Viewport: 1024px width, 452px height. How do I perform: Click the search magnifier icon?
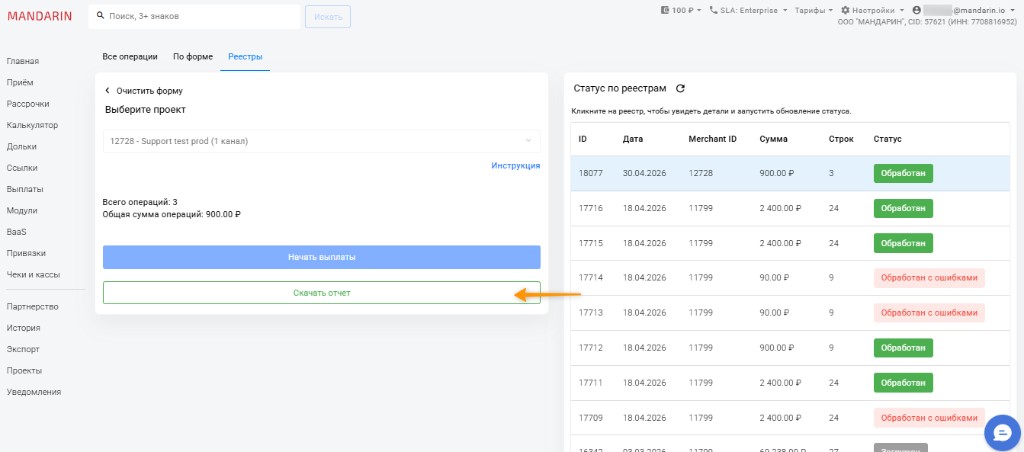[100, 16]
